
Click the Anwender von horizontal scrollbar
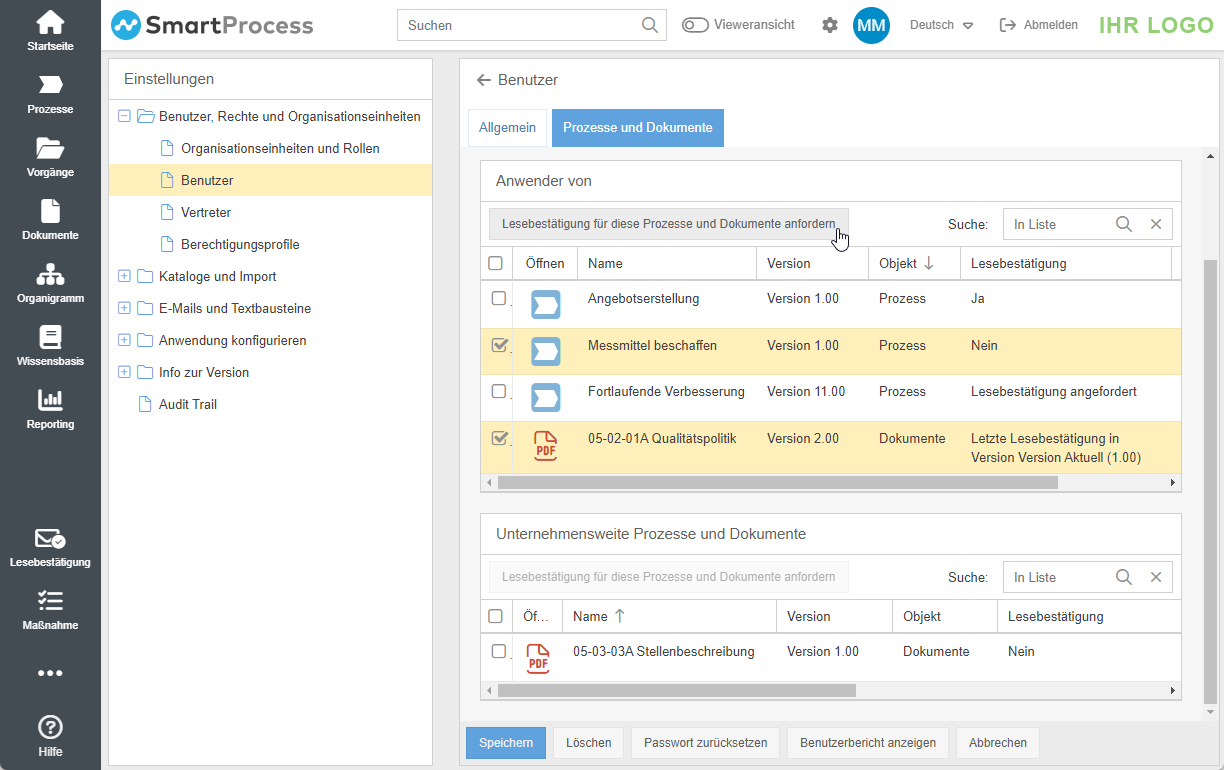[777, 483]
